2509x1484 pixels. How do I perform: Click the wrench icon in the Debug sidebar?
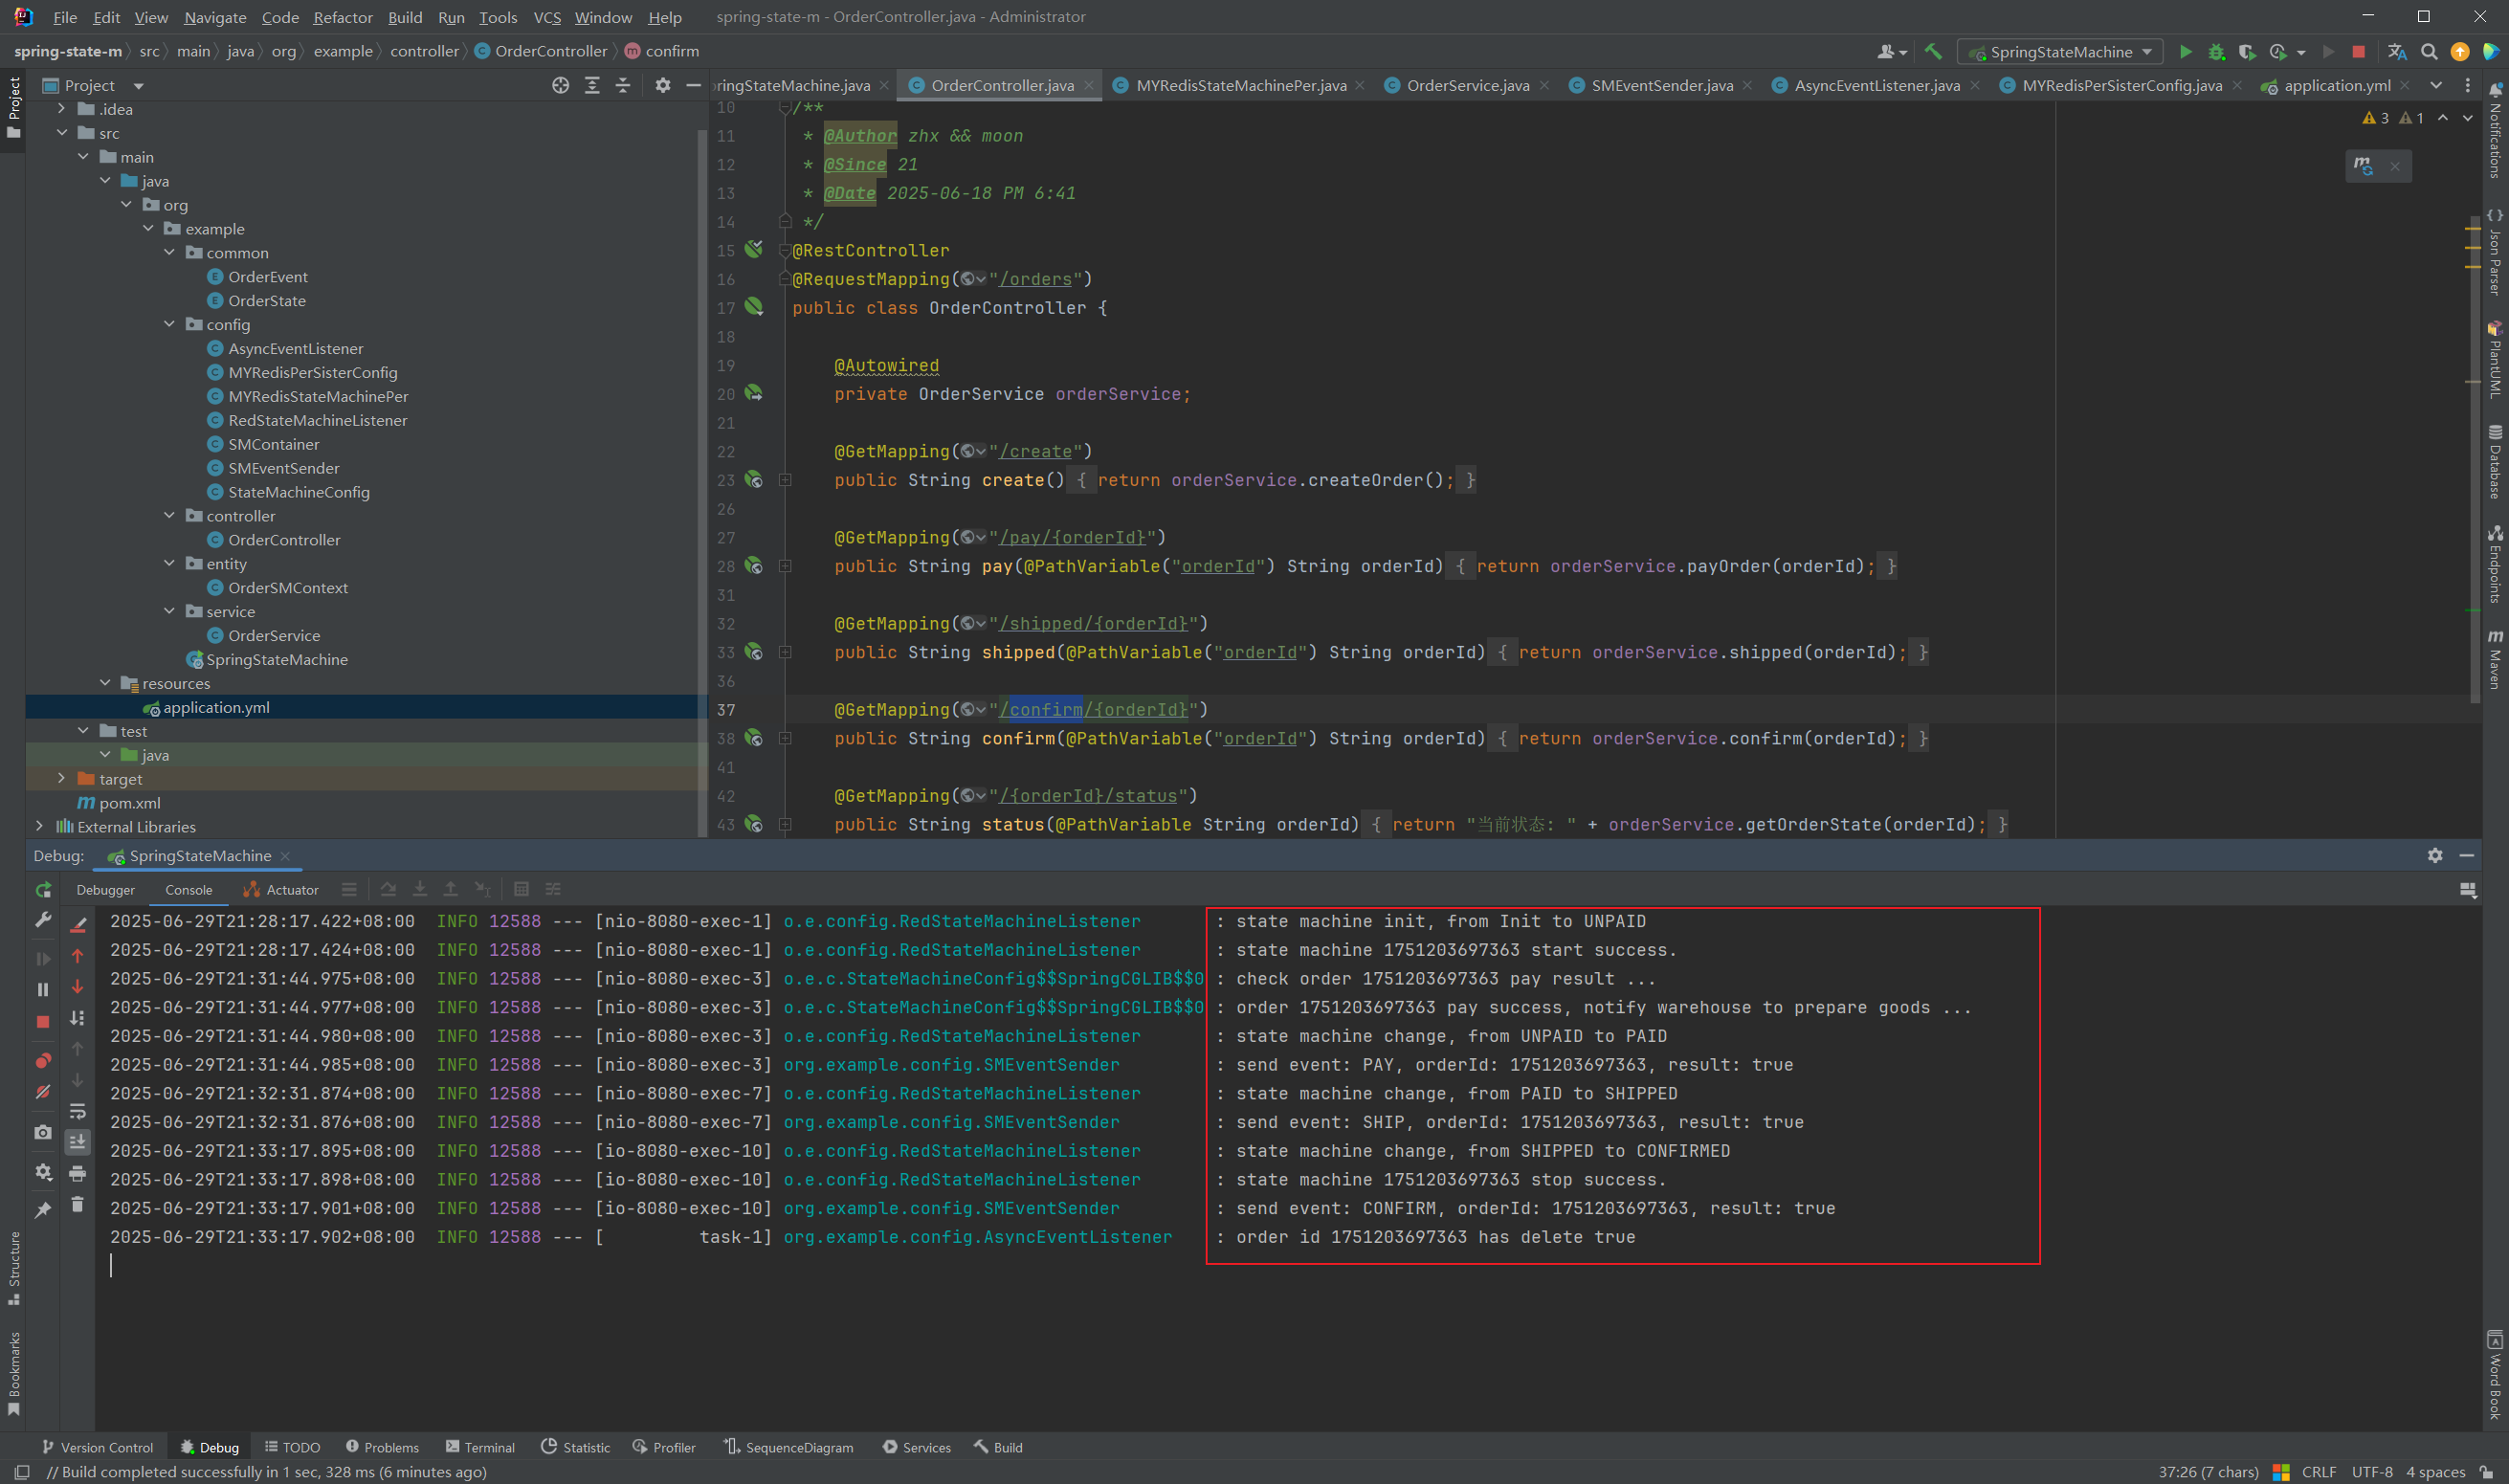click(x=43, y=921)
